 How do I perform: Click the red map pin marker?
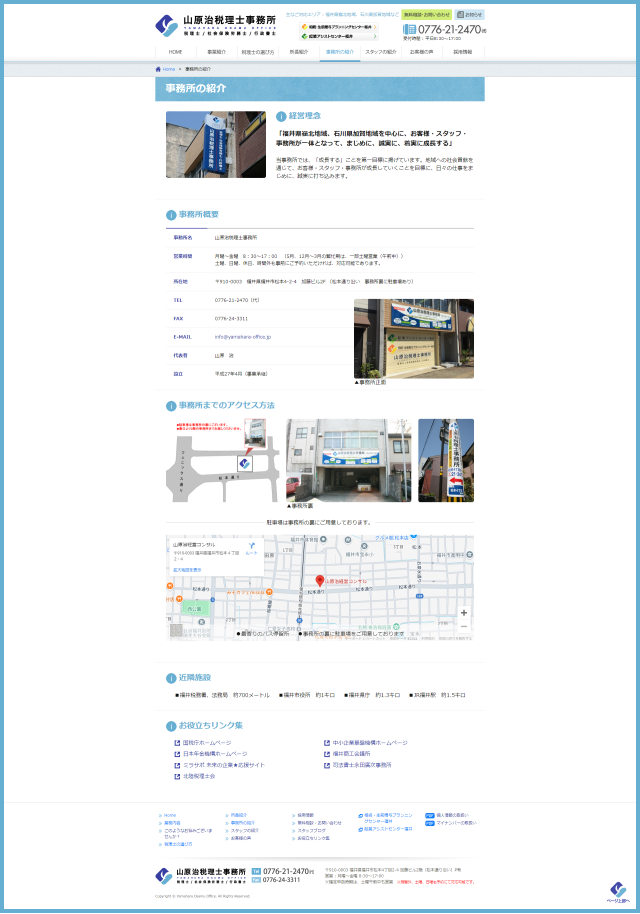tap(320, 580)
